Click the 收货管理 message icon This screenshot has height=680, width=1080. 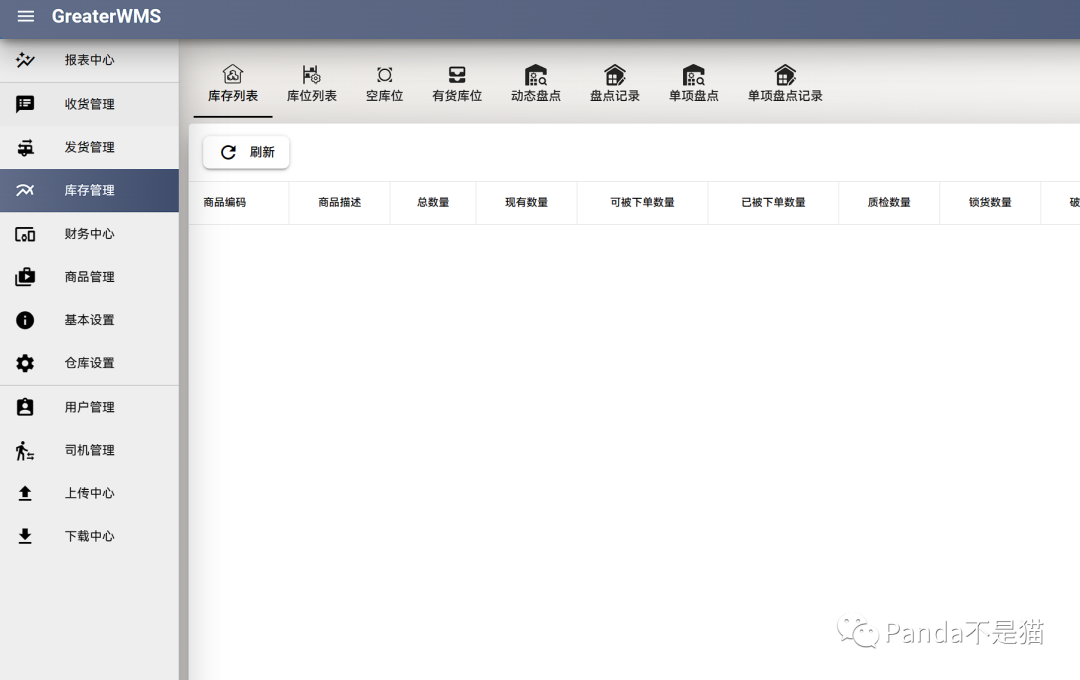(x=25, y=104)
